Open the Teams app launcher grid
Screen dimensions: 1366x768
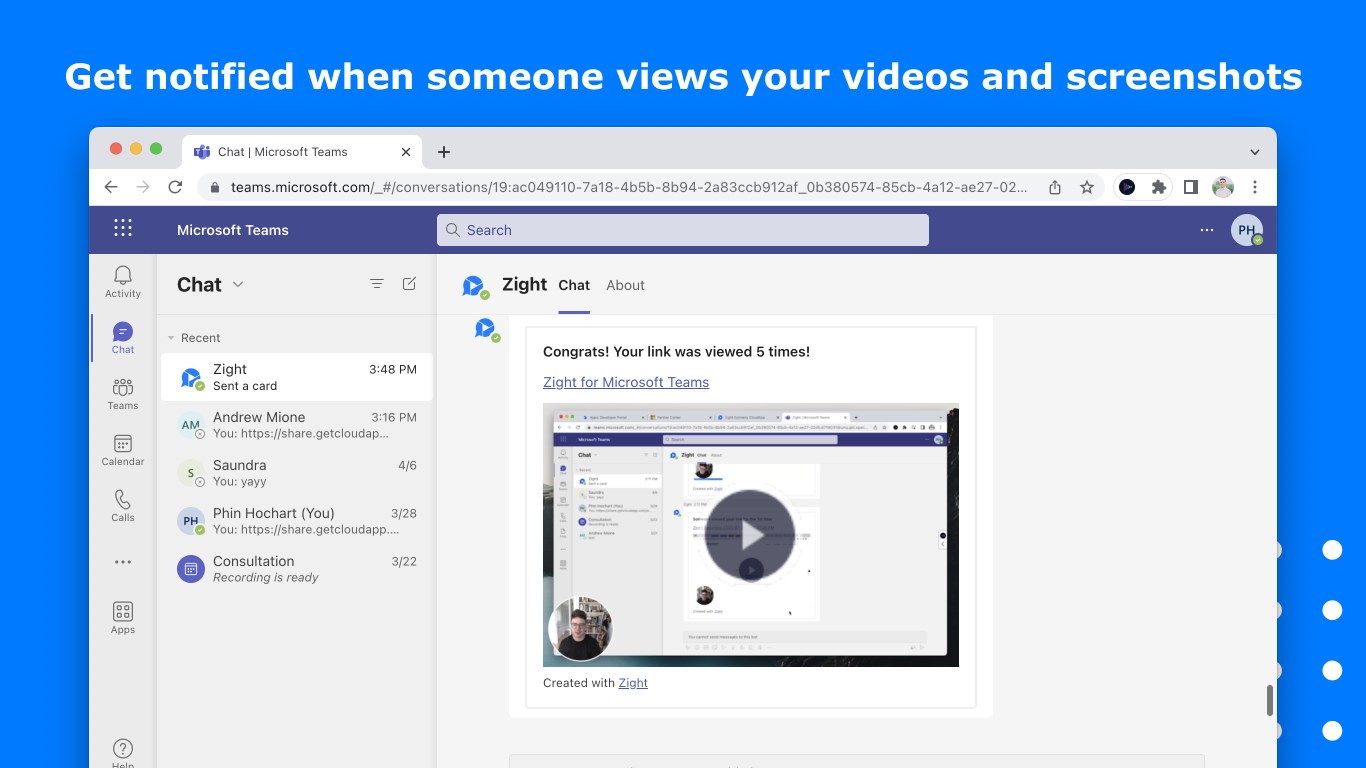coord(123,228)
